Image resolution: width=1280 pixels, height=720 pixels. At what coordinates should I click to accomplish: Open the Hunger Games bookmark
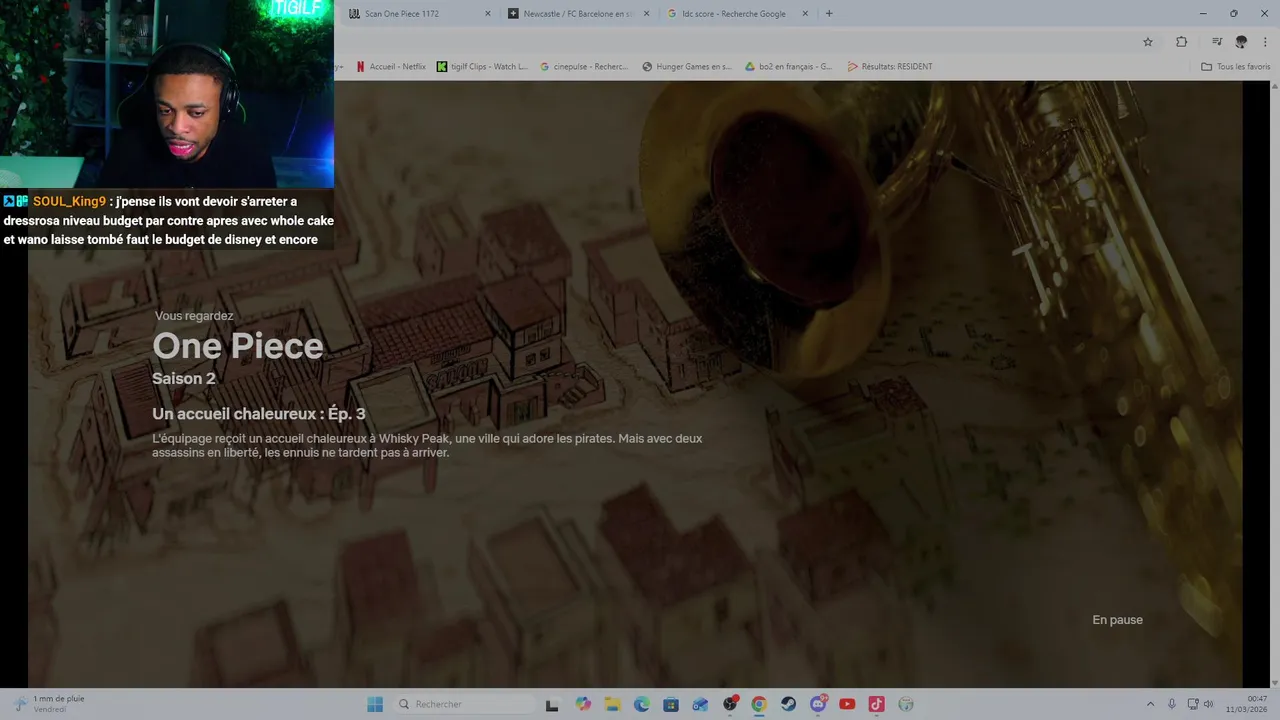click(687, 67)
